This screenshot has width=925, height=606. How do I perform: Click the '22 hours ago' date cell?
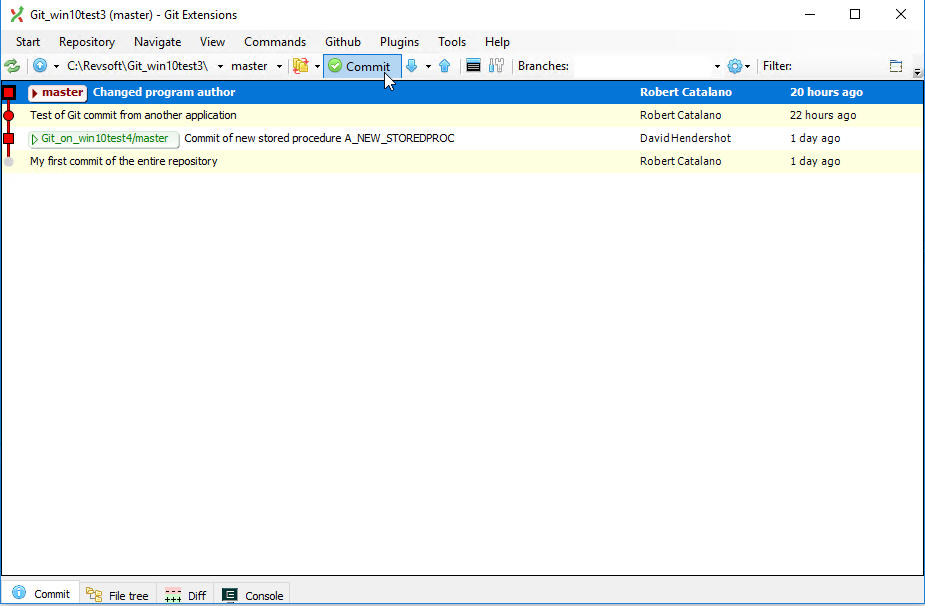coord(823,115)
